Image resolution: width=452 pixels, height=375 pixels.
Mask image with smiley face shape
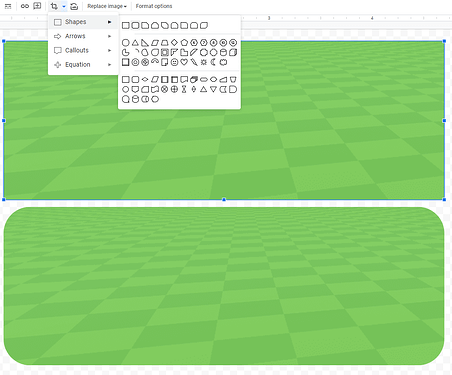(174, 62)
